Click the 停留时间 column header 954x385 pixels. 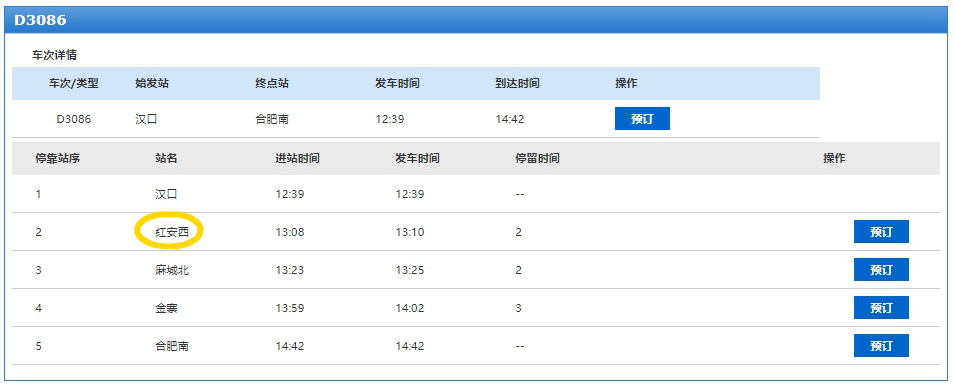(537, 159)
